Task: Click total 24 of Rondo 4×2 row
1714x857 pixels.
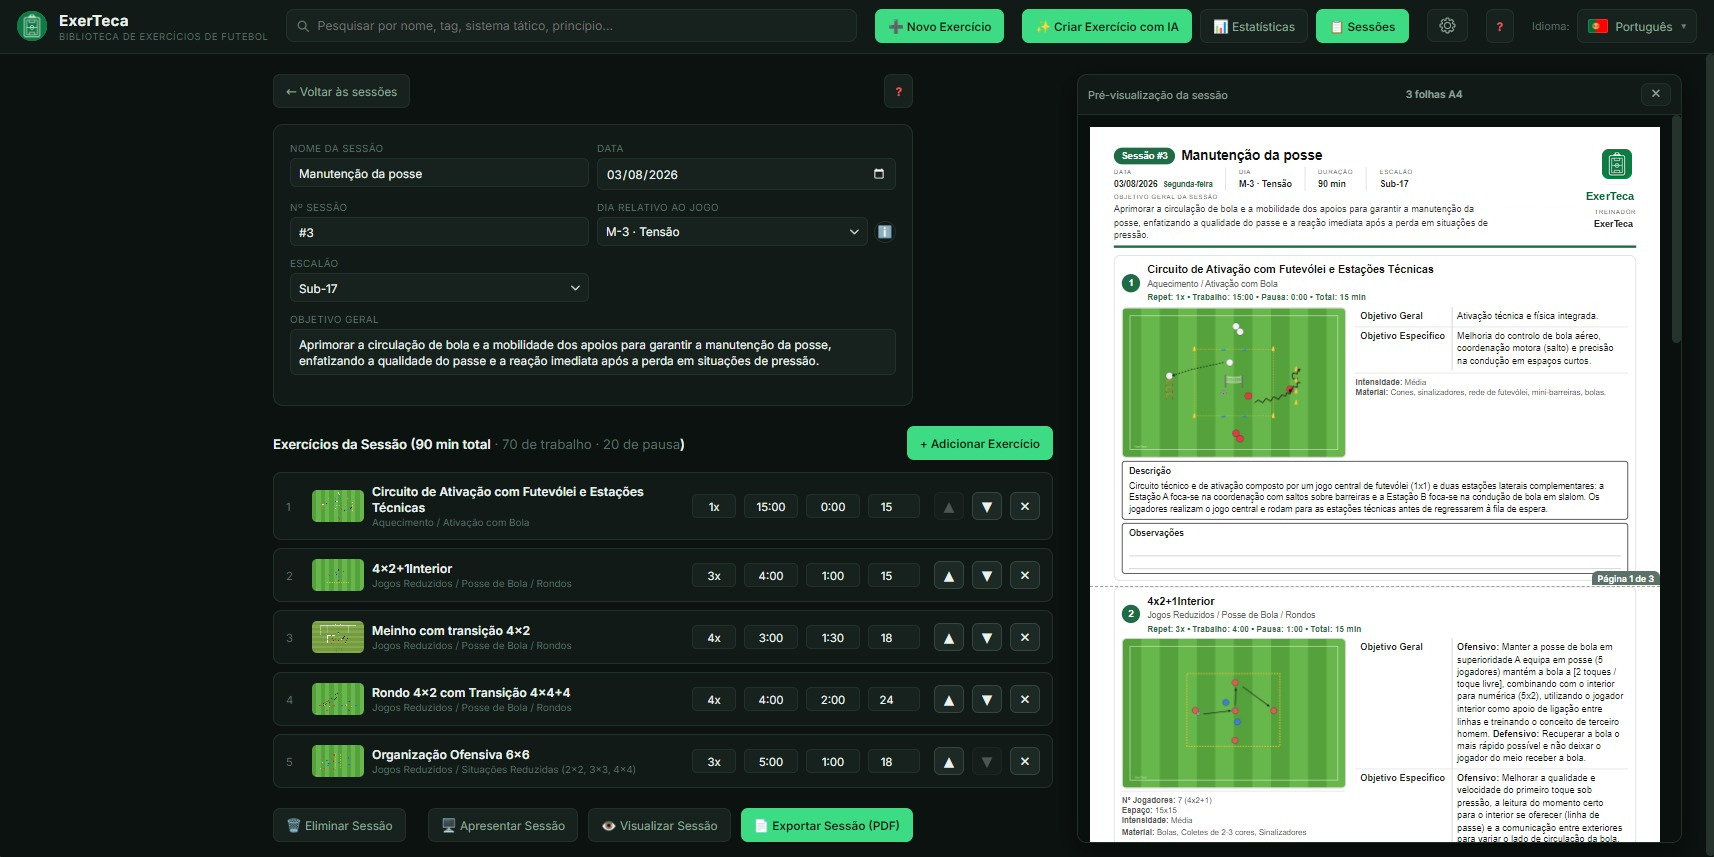Action: pyautogui.click(x=893, y=700)
